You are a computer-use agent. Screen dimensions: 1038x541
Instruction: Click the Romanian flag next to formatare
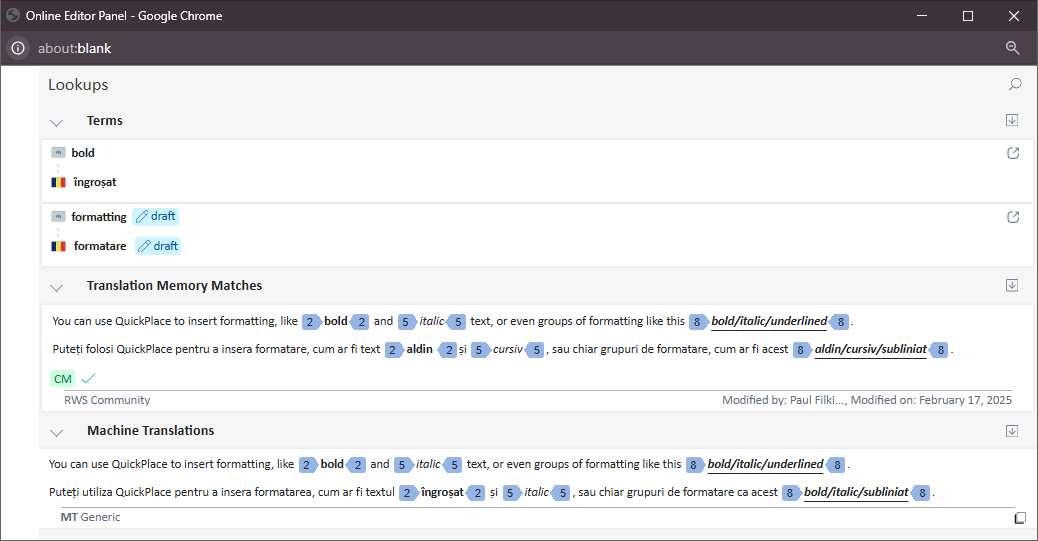point(58,246)
